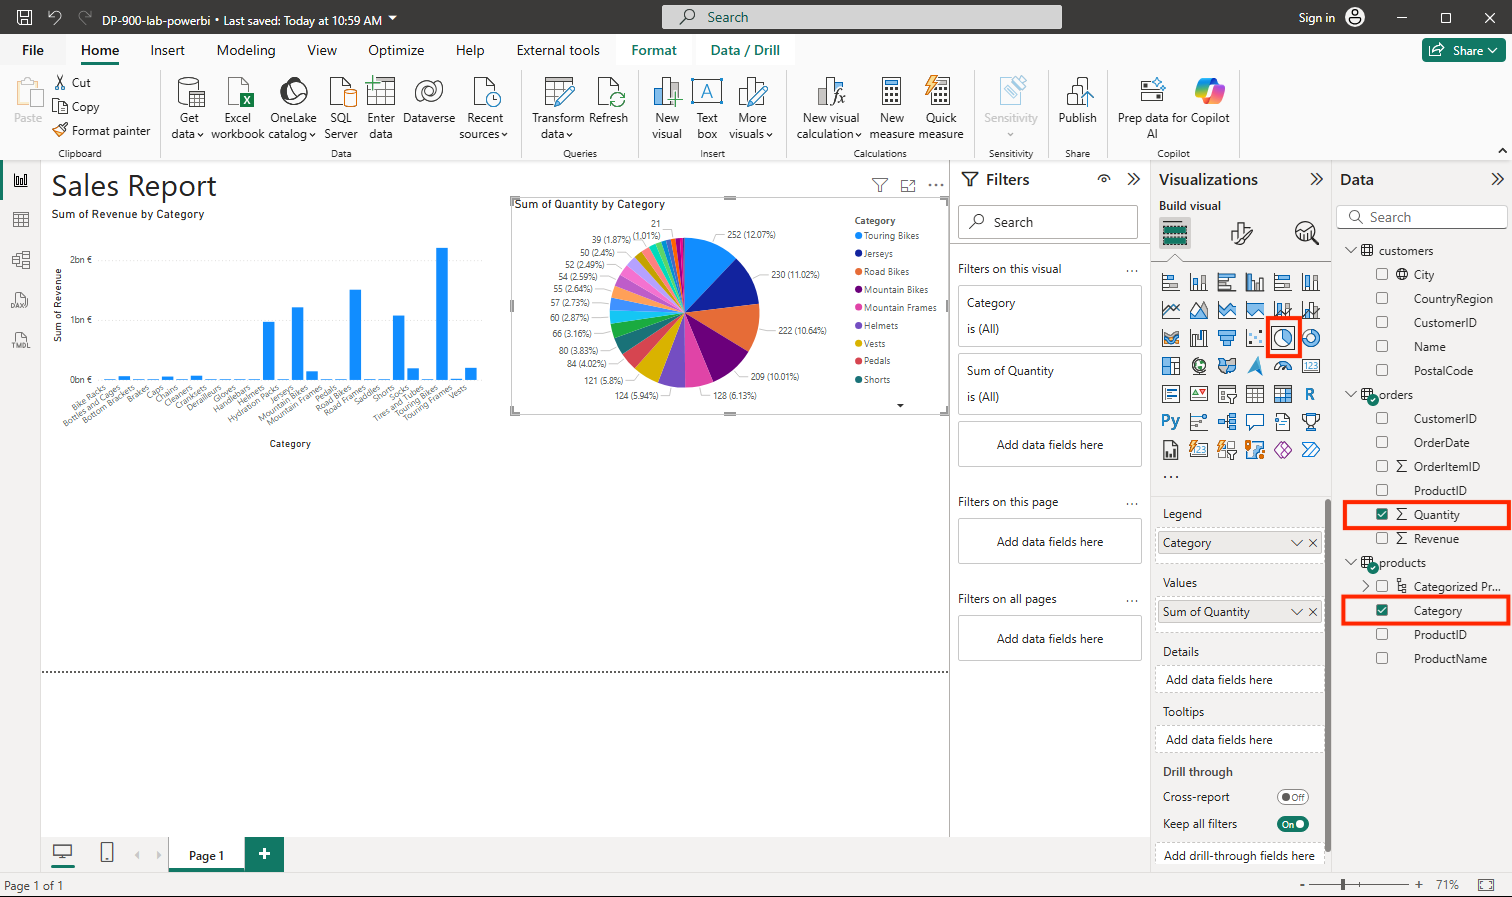Screen dimensions: 1512x897
Task: Uncheck the Quantity field checkbox
Action: click(1382, 514)
